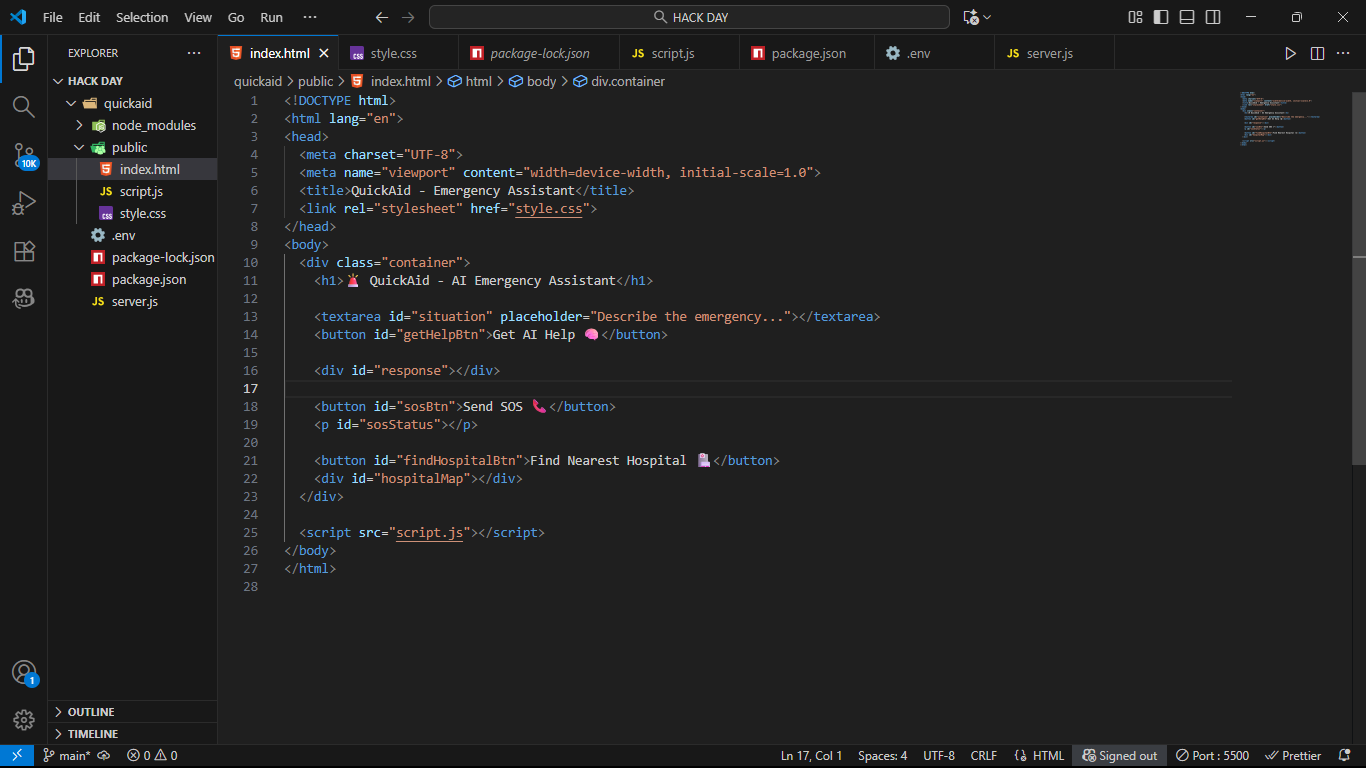Open script.js in the explorer tree
Screen dimensions: 1366x768
[133, 191]
